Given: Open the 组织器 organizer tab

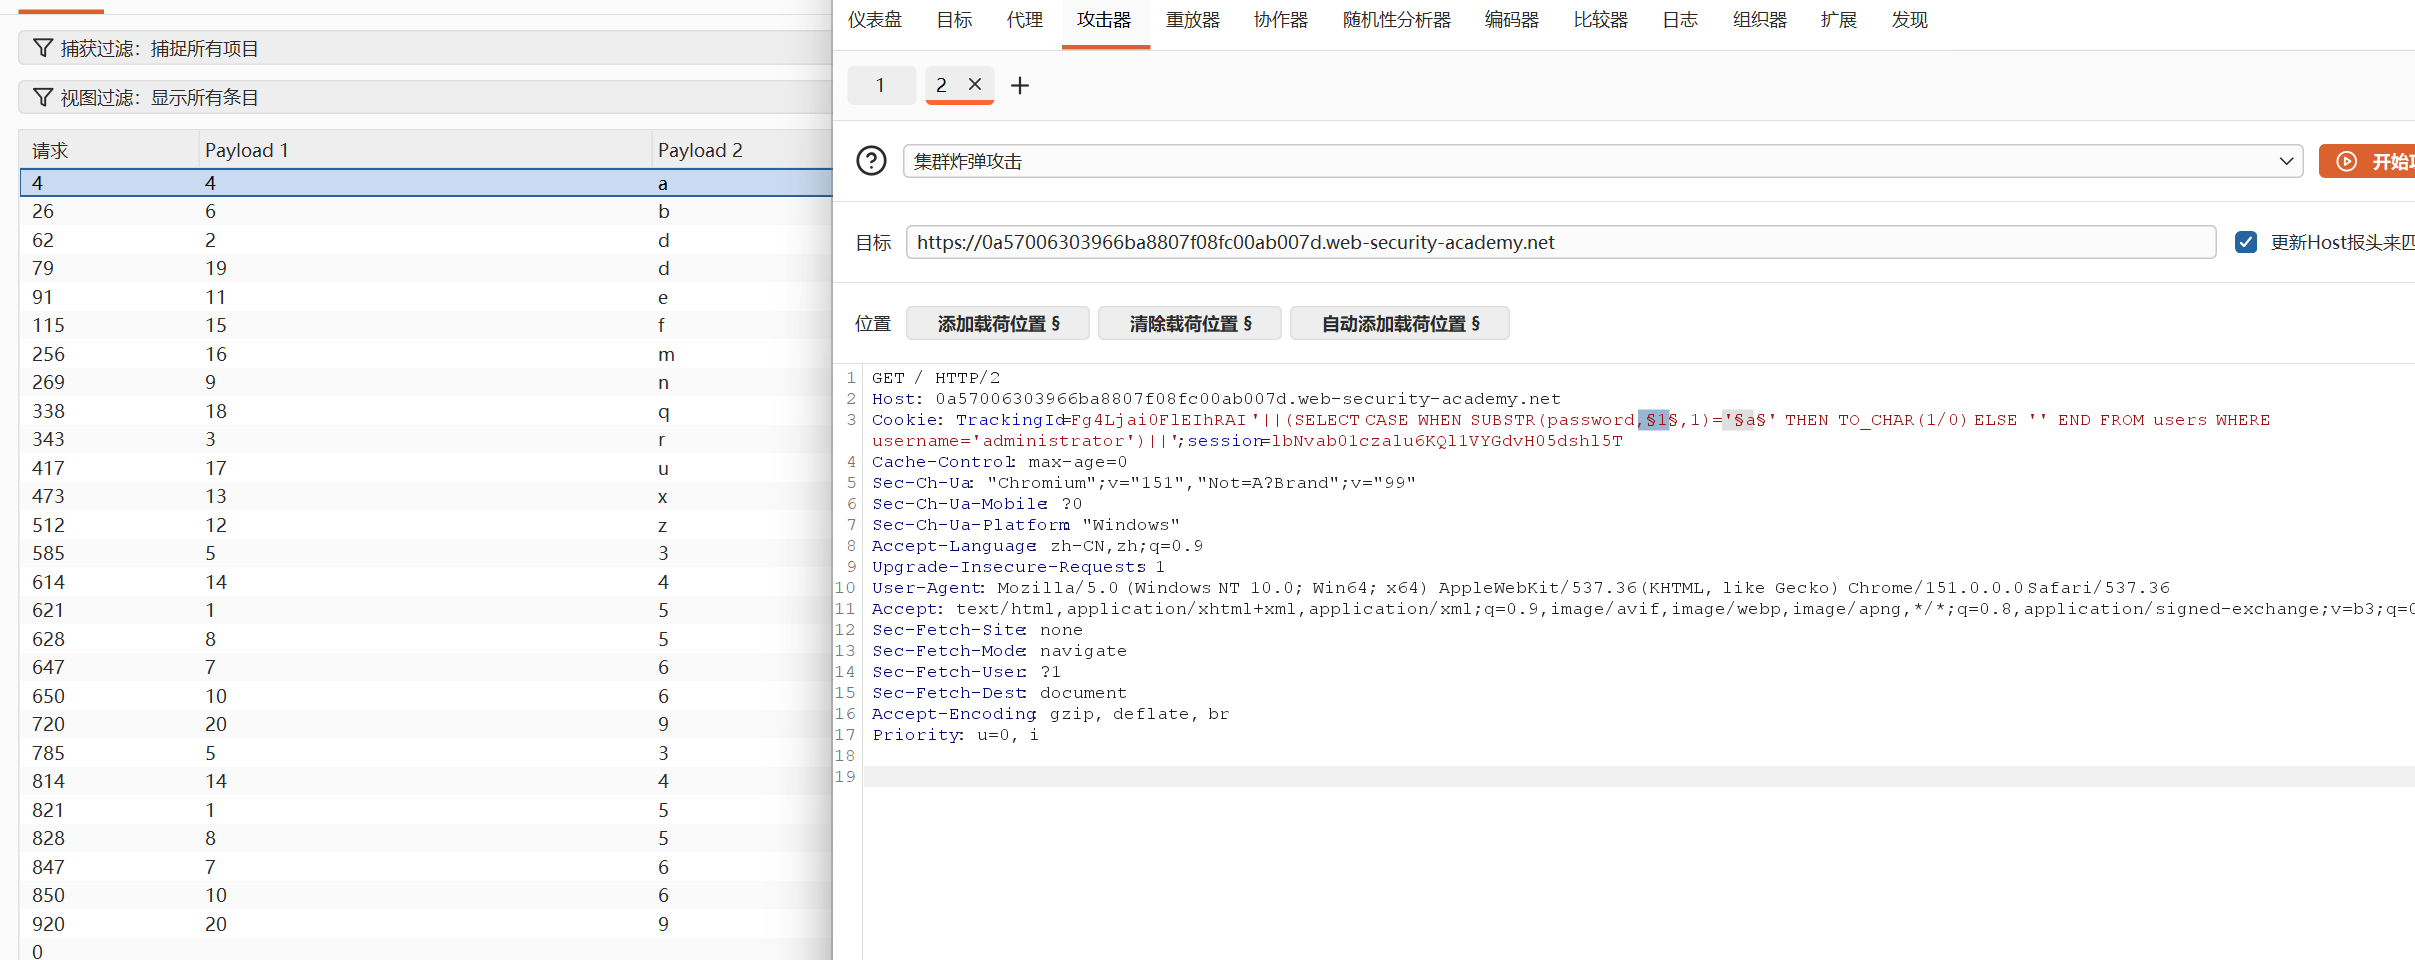Looking at the screenshot, I should [1760, 20].
